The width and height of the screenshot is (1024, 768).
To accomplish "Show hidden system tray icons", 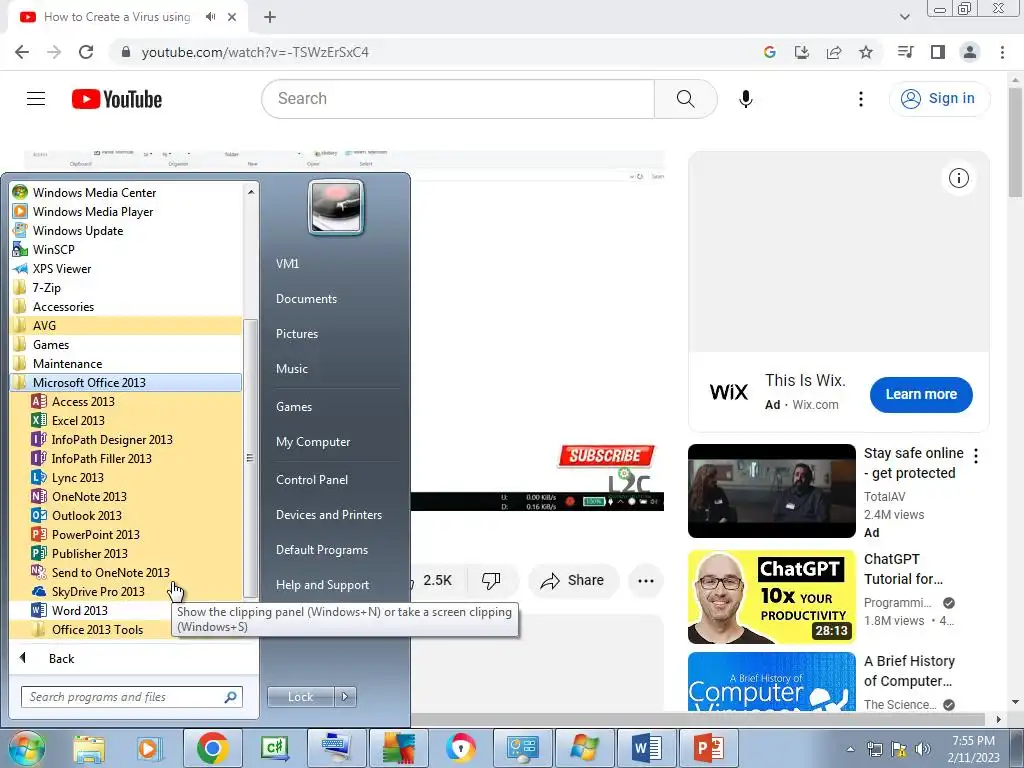I will (x=850, y=749).
